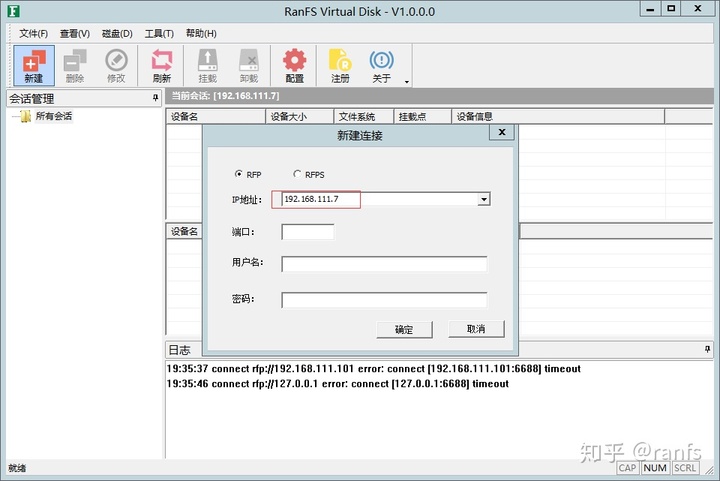720x481 pixels.
Task: Open the 帮助(H) menu
Action: pyautogui.click(x=201, y=34)
